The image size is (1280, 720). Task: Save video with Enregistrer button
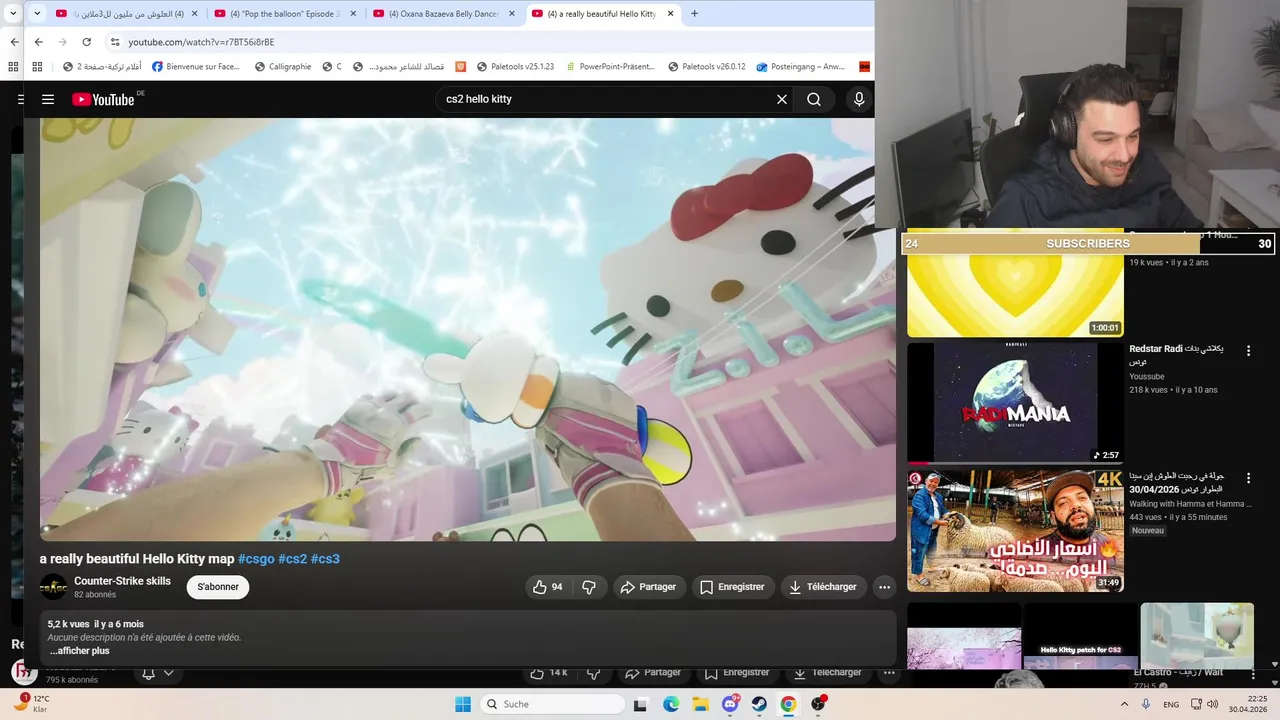[x=732, y=587]
